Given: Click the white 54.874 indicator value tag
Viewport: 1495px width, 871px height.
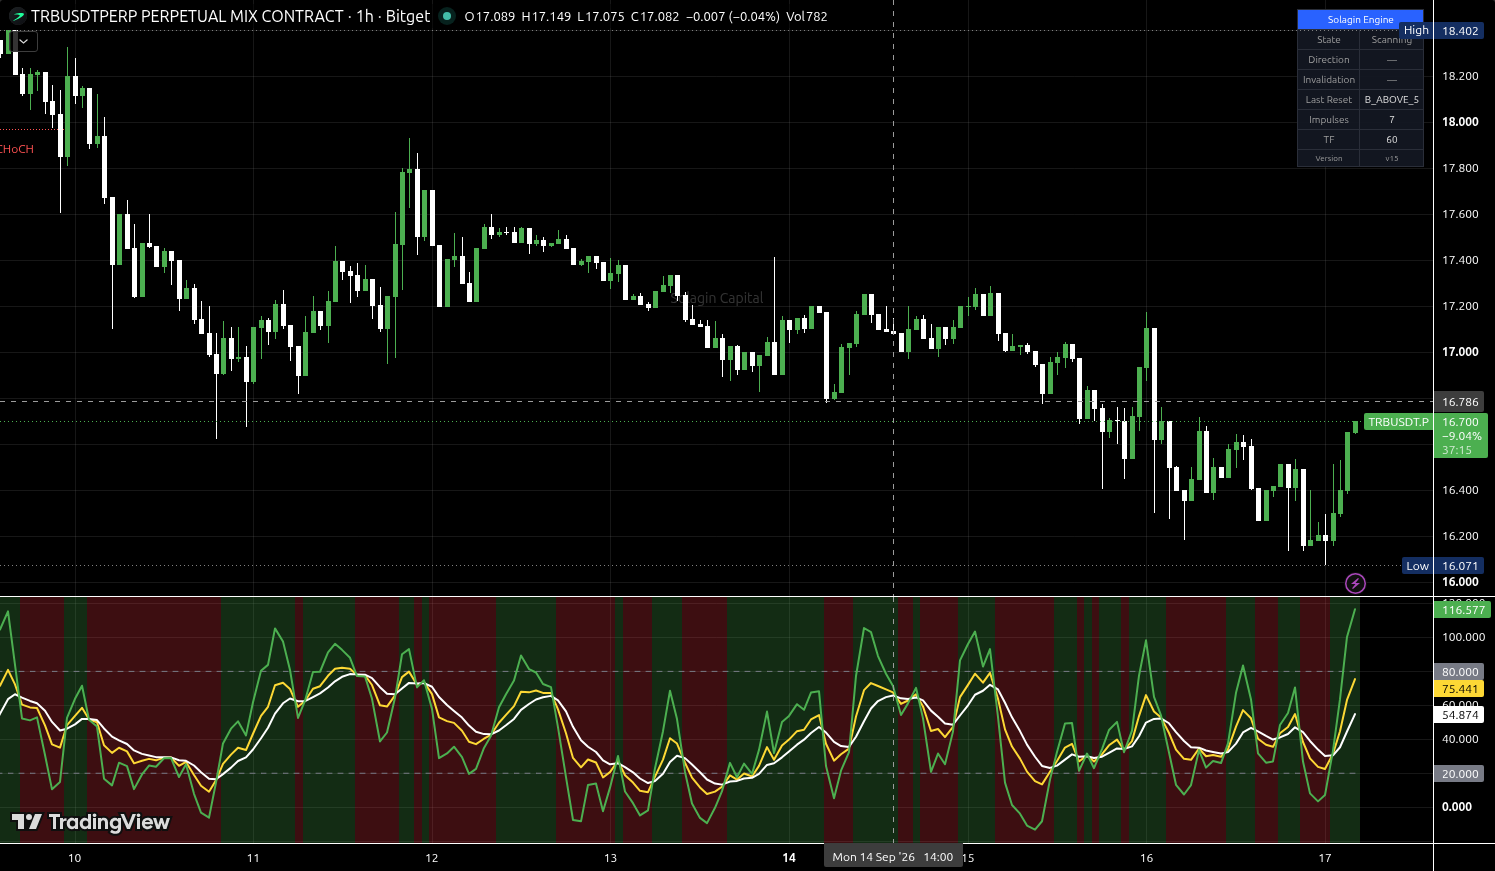Looking at the screenshot, I should tap(1460, 715).
